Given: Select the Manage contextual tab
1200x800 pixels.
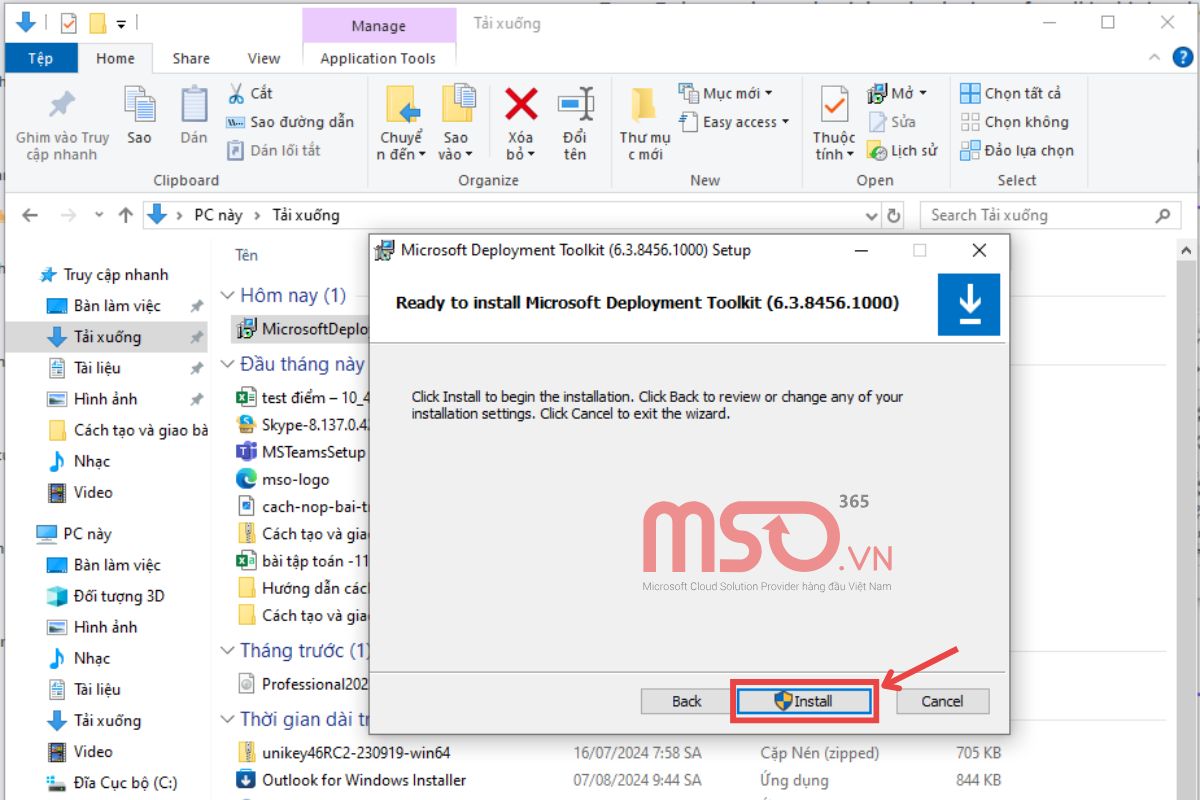Looking at the screenshot, I should (x=378, y=26).
